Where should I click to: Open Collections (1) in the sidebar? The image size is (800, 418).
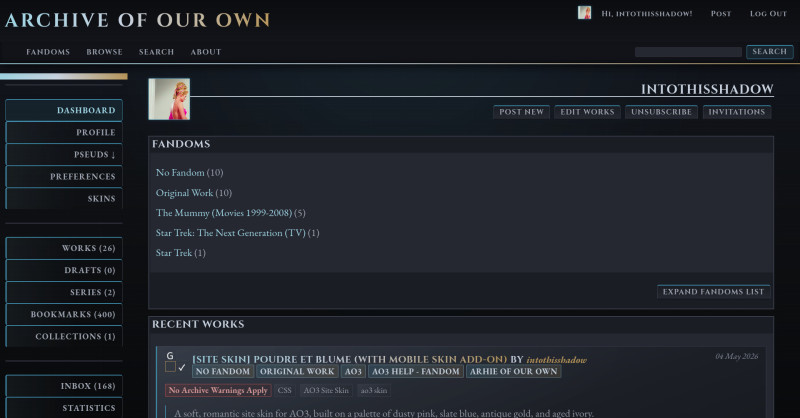(x=64, y=336)
